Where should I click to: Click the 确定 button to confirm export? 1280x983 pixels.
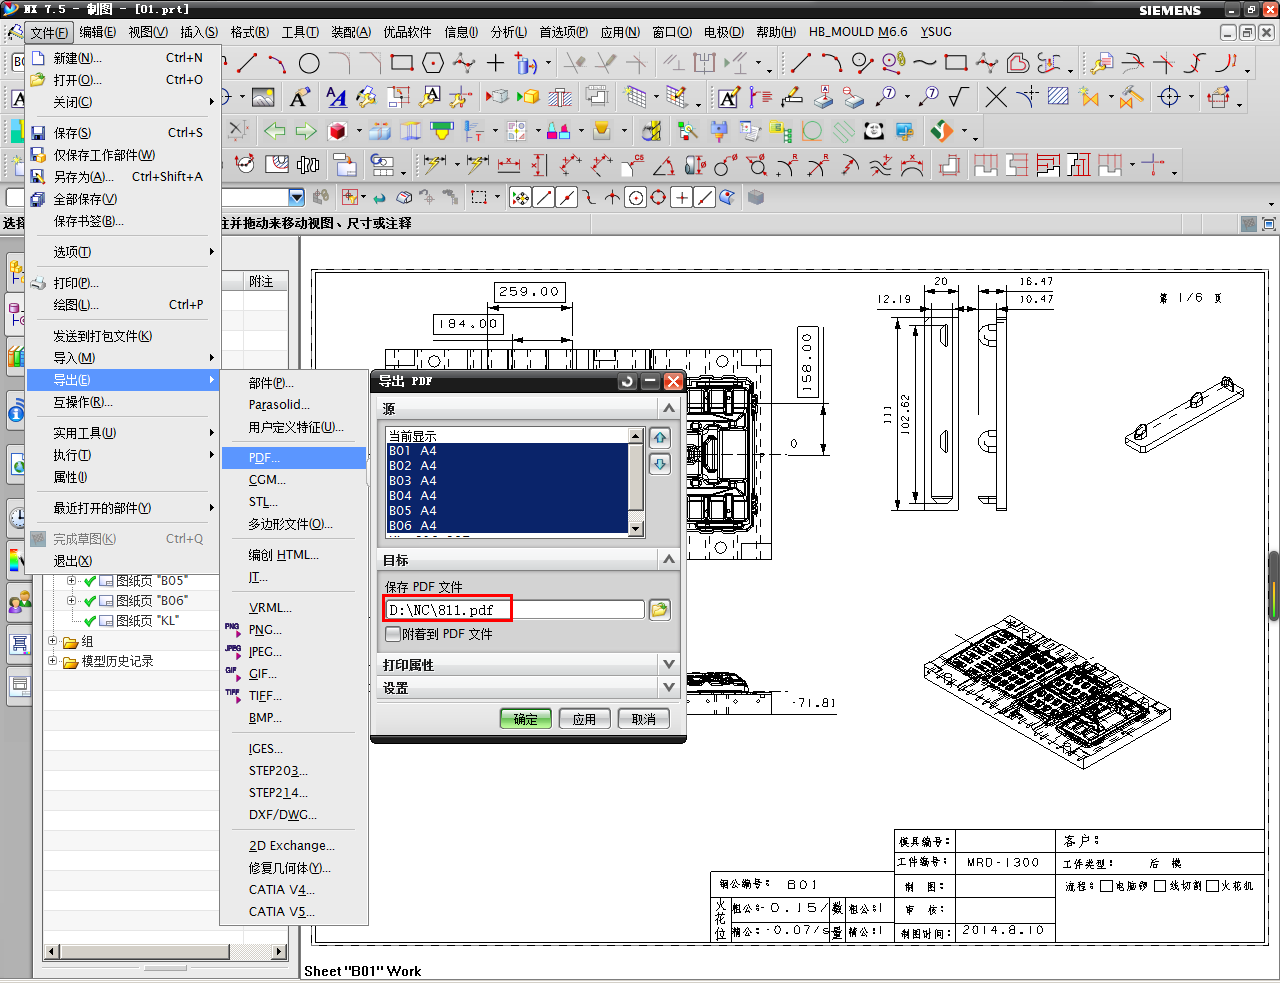(525, 719)
